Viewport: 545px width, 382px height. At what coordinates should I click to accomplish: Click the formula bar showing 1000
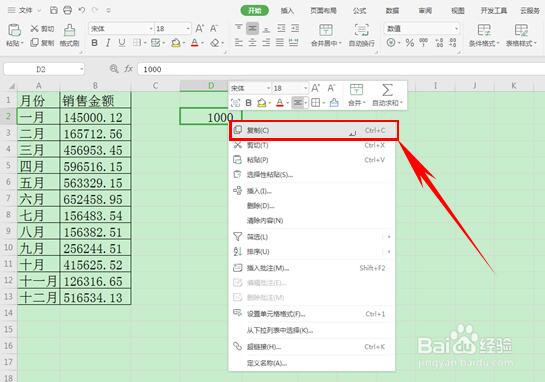coord(341,69)
